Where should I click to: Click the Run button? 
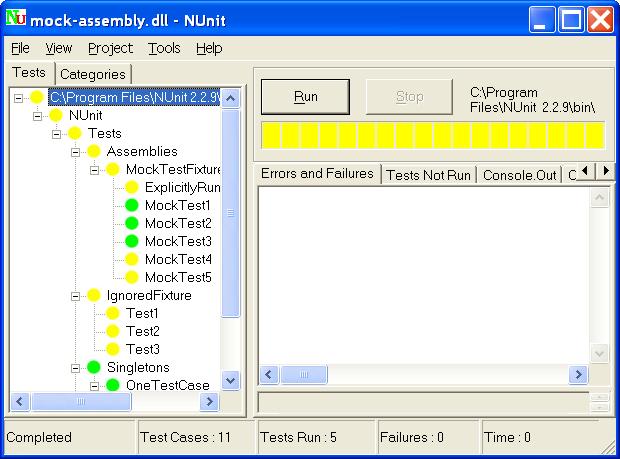coord(305,97)
